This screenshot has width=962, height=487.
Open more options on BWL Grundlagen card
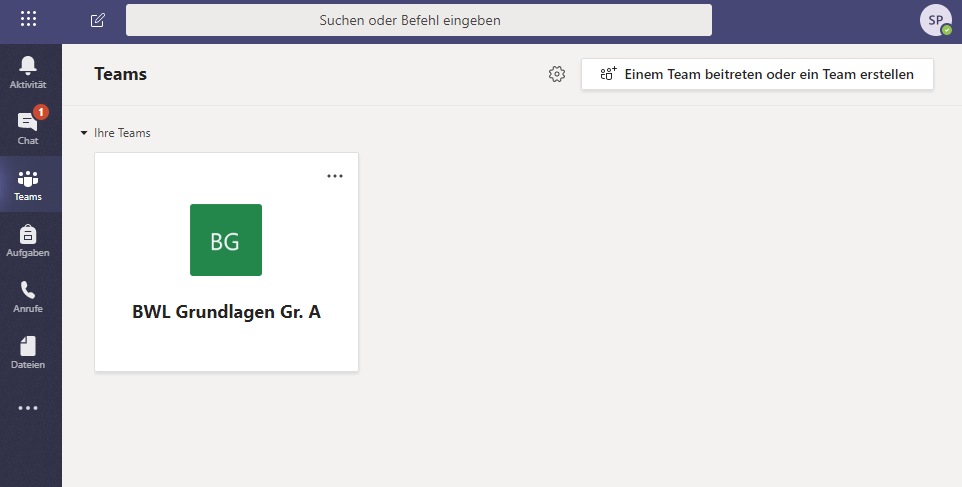click(x=335, y=176)
